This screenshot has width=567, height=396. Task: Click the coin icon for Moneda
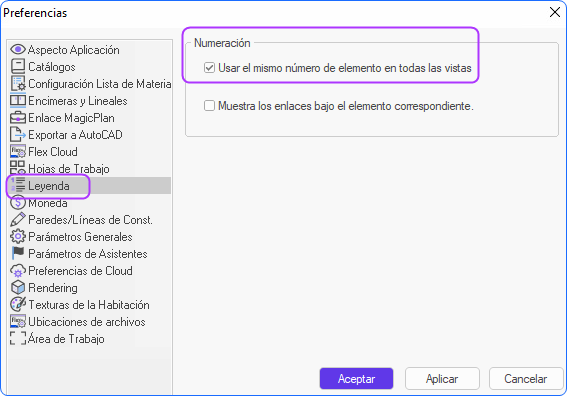pos(18,203)
